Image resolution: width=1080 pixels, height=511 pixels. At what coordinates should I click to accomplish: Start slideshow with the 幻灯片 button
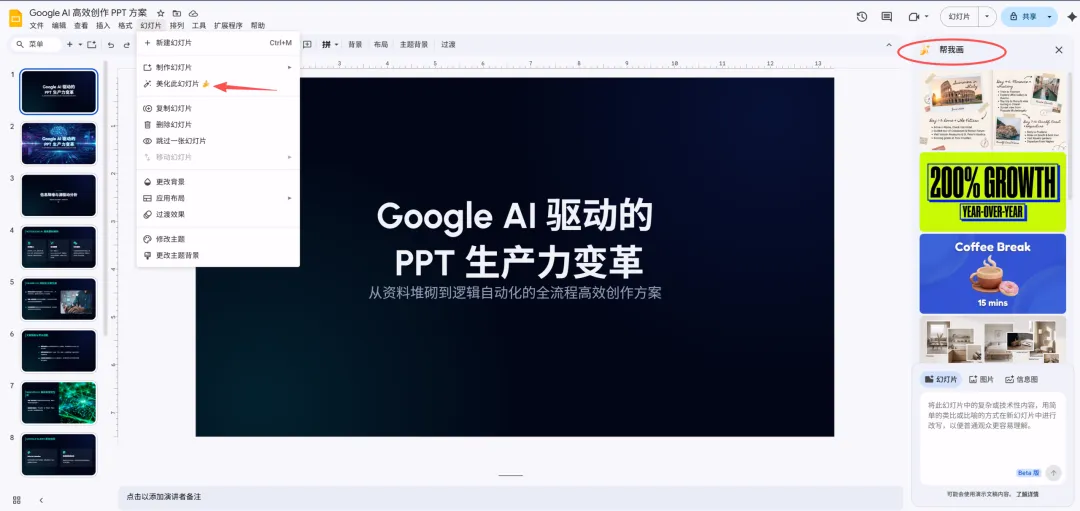[x=960, y=17]
